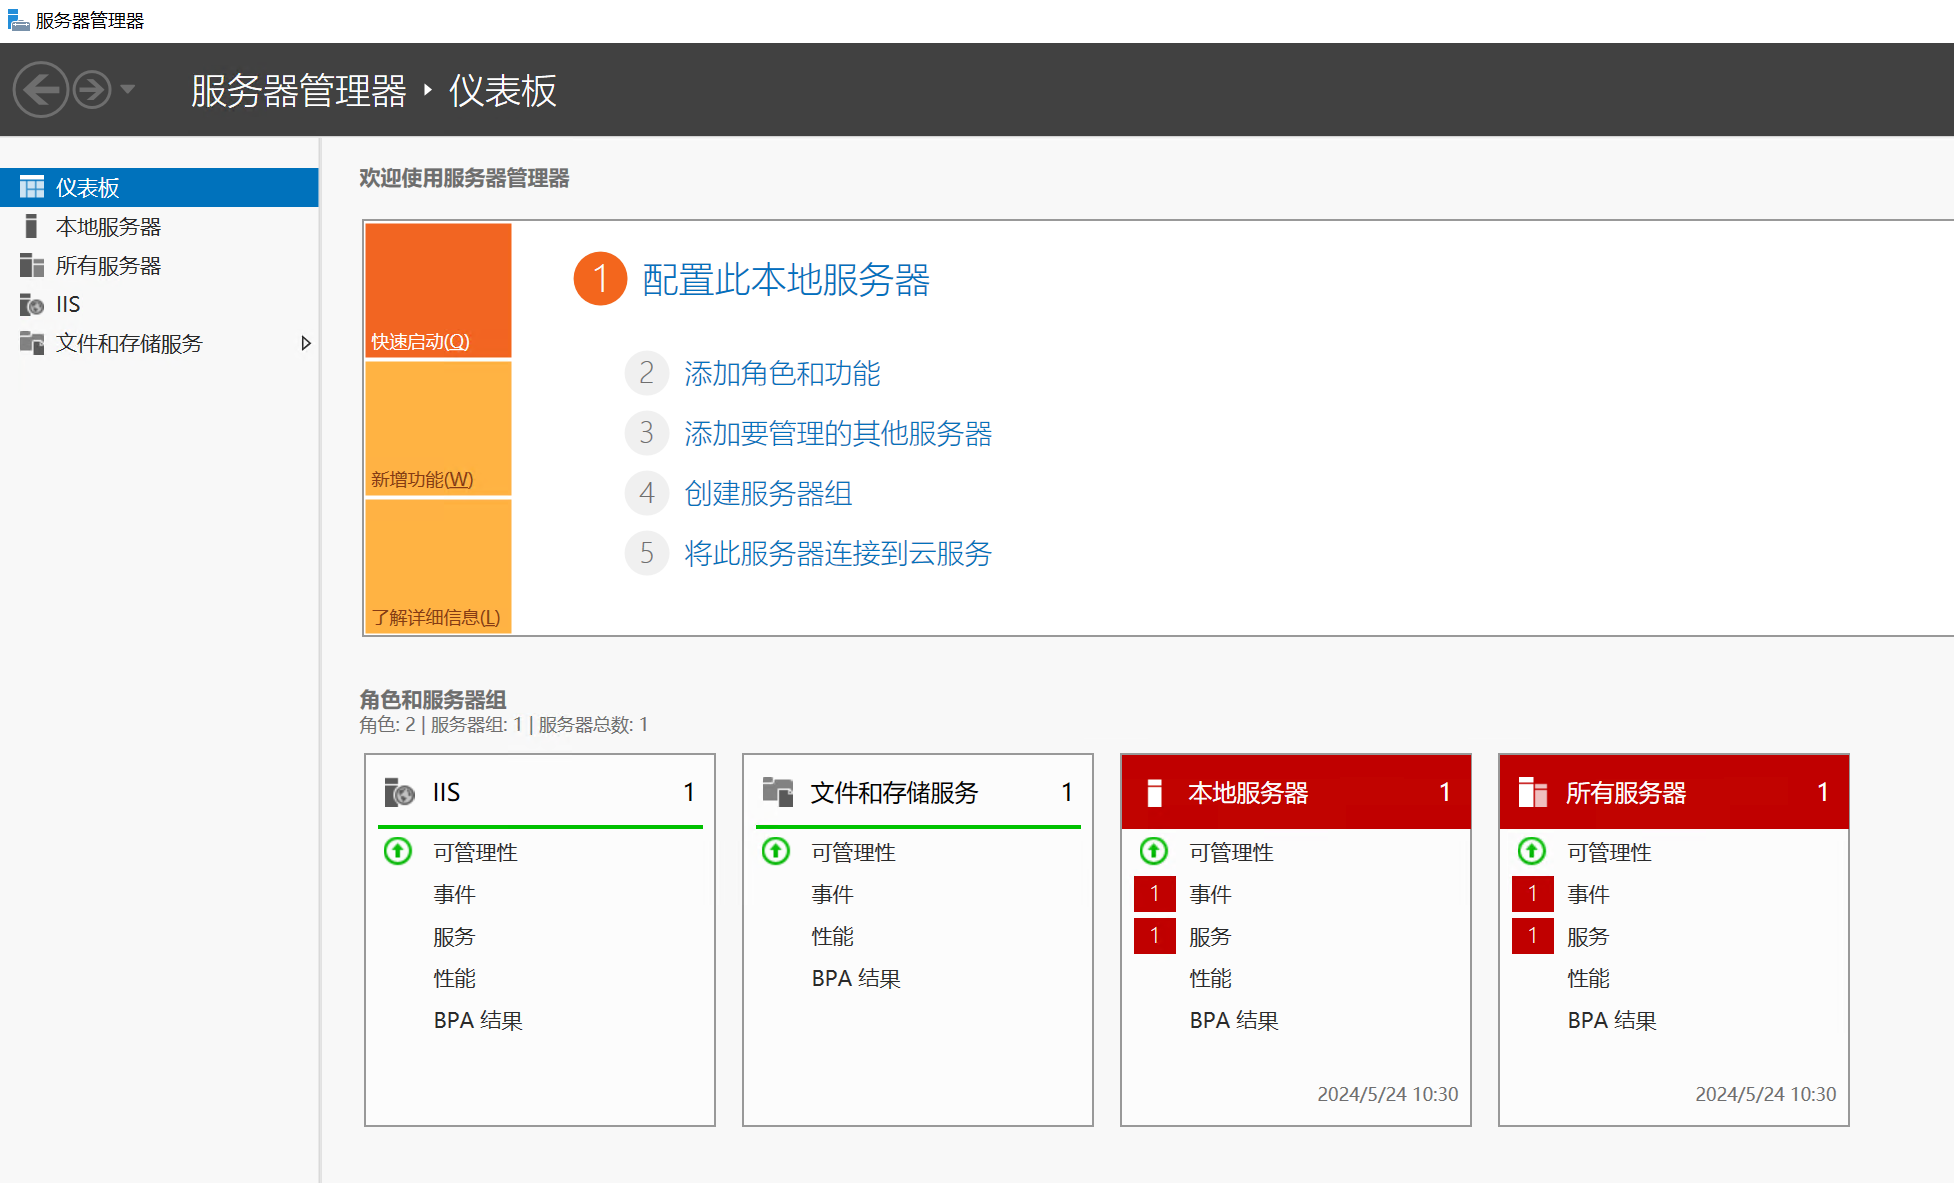Click 可管理性 in 所有服务器 tile
This screenshot has width=1954, height=1183.
tap(1609, 852)
